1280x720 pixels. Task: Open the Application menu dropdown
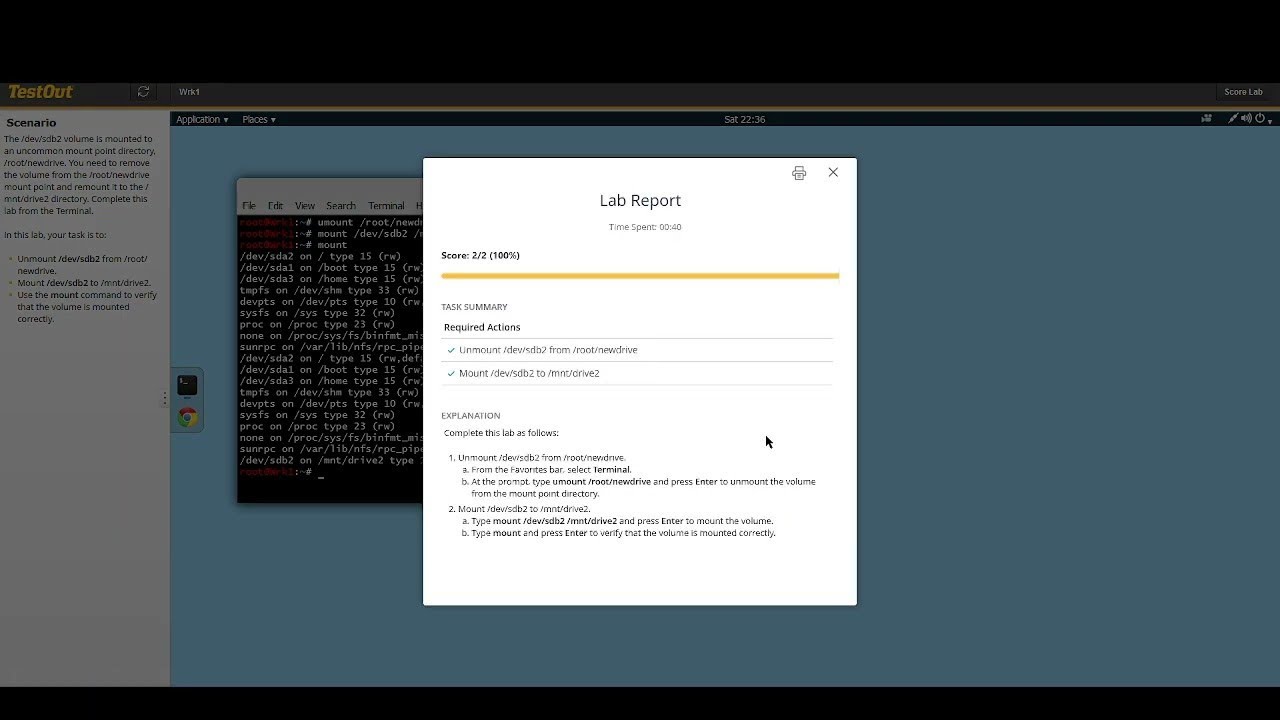pos(202,119)
